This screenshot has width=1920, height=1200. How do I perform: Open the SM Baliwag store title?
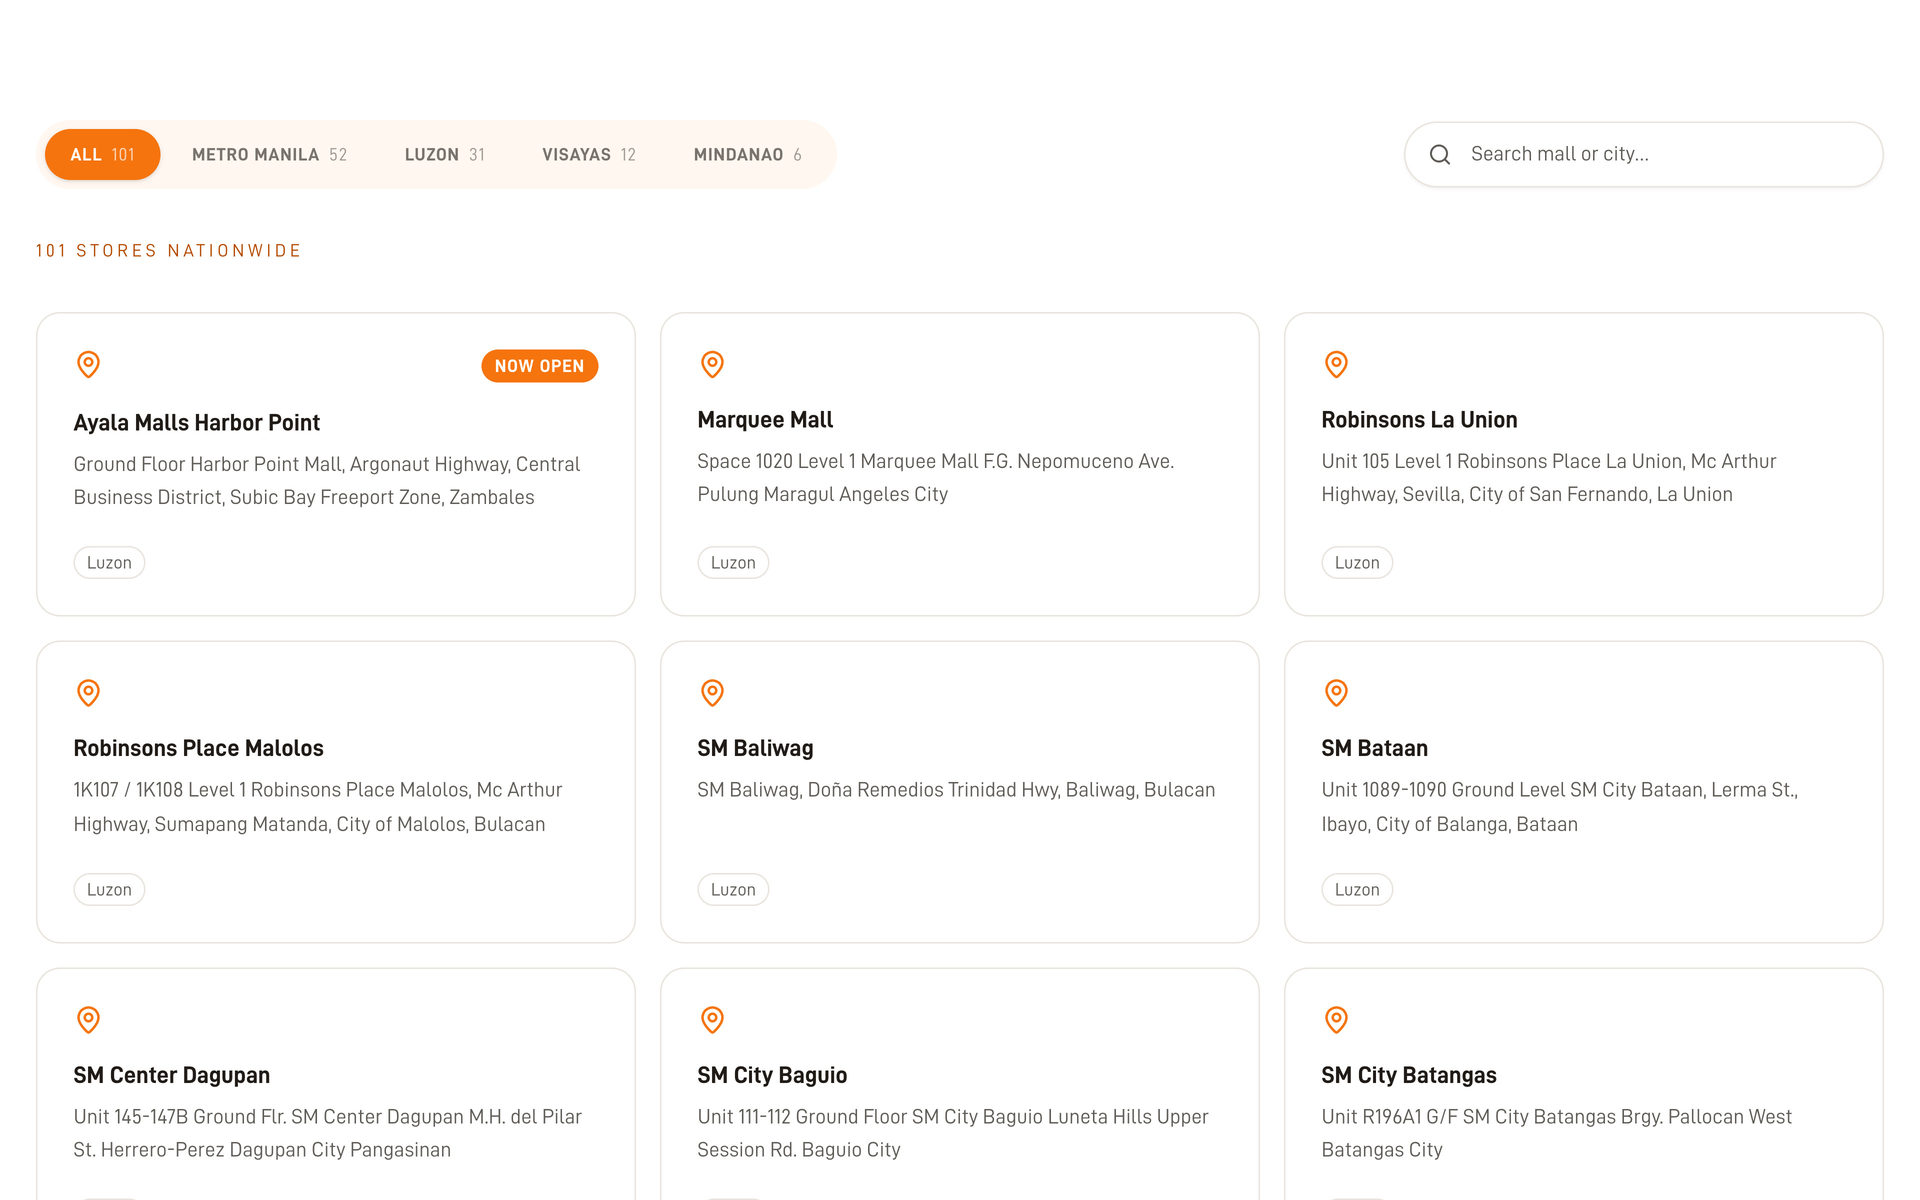[755, 748]
